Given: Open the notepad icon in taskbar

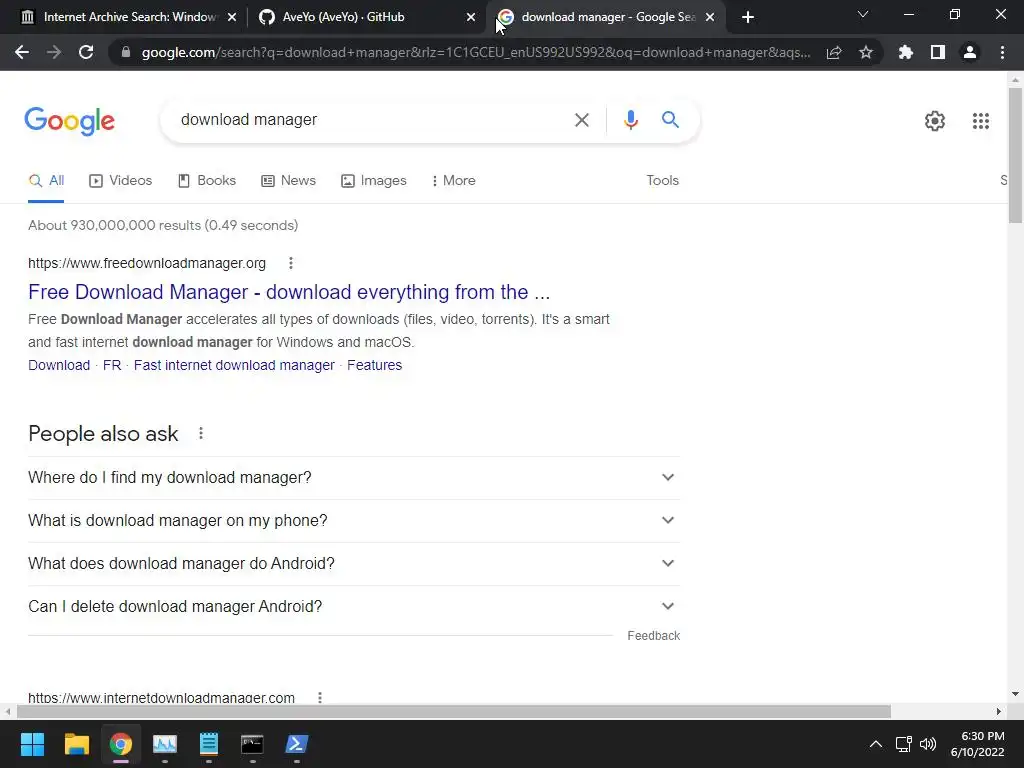Looking at the screenshot, I should point(208,744).
